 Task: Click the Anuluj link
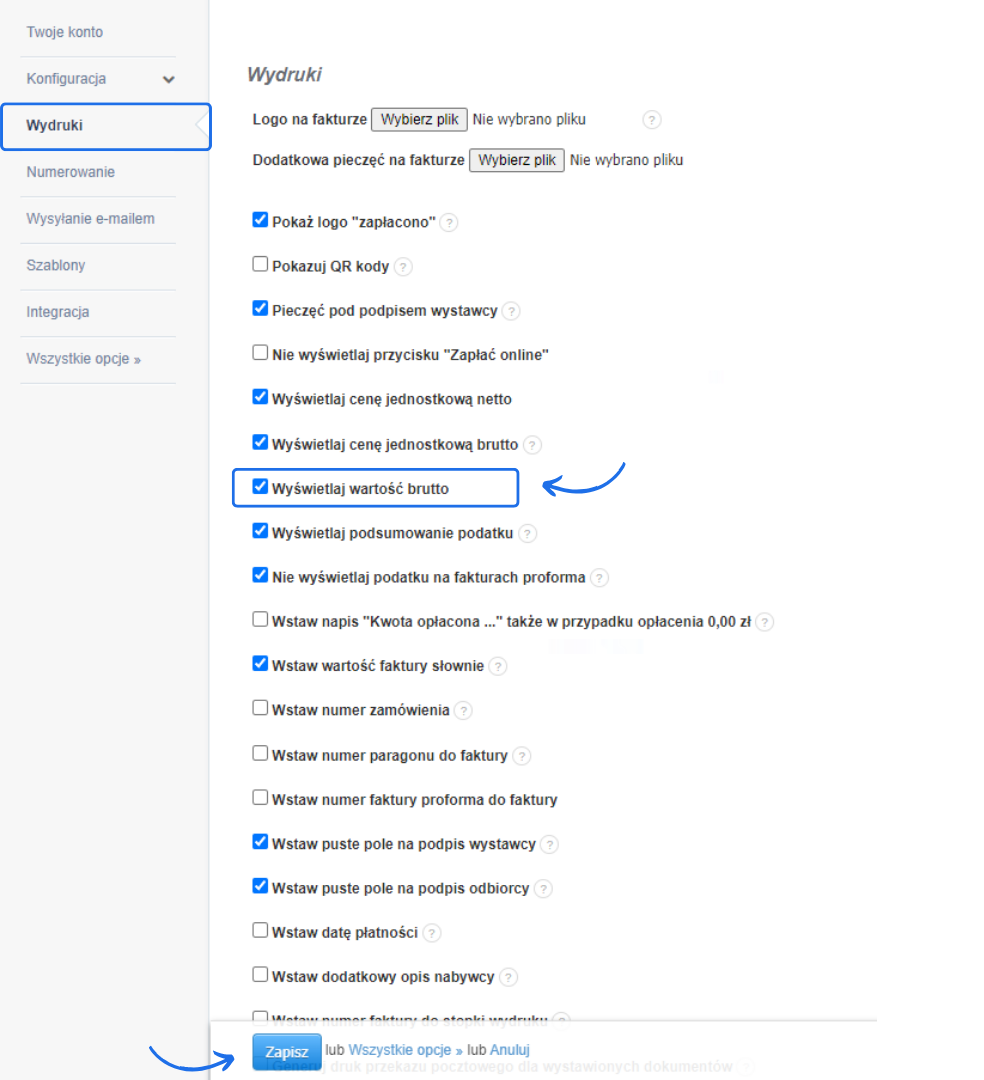point(510,1050)
